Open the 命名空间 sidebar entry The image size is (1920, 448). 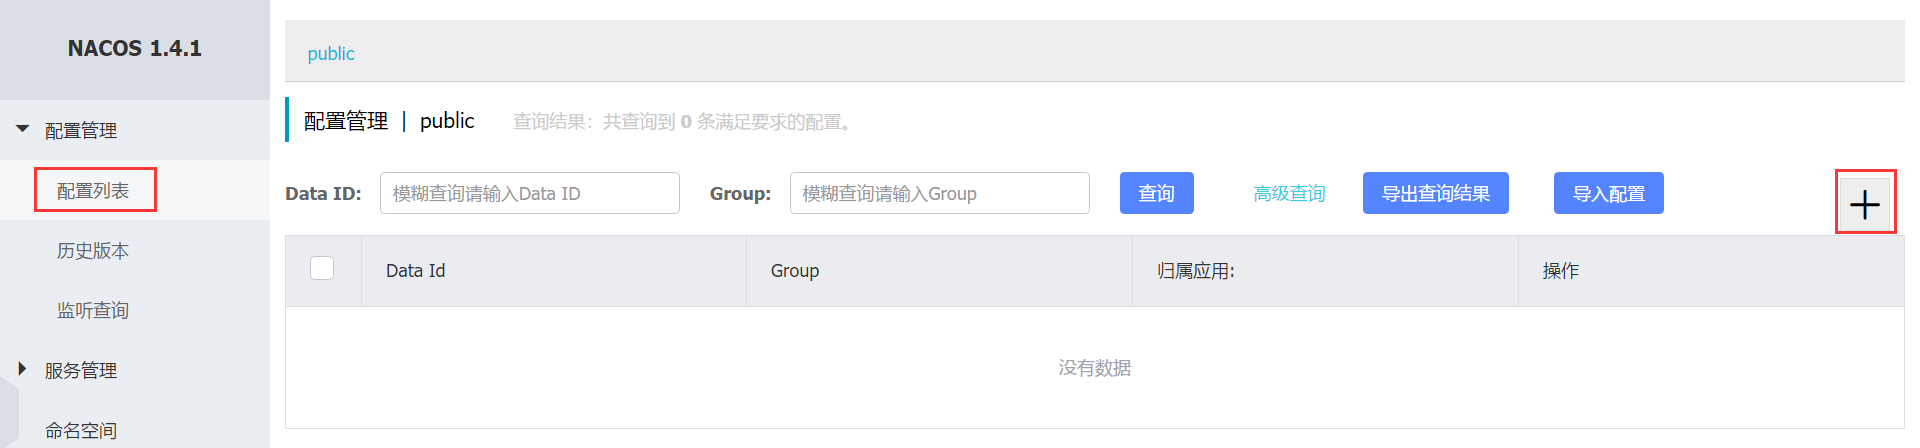pyautogui.click(x=81, y=430)
